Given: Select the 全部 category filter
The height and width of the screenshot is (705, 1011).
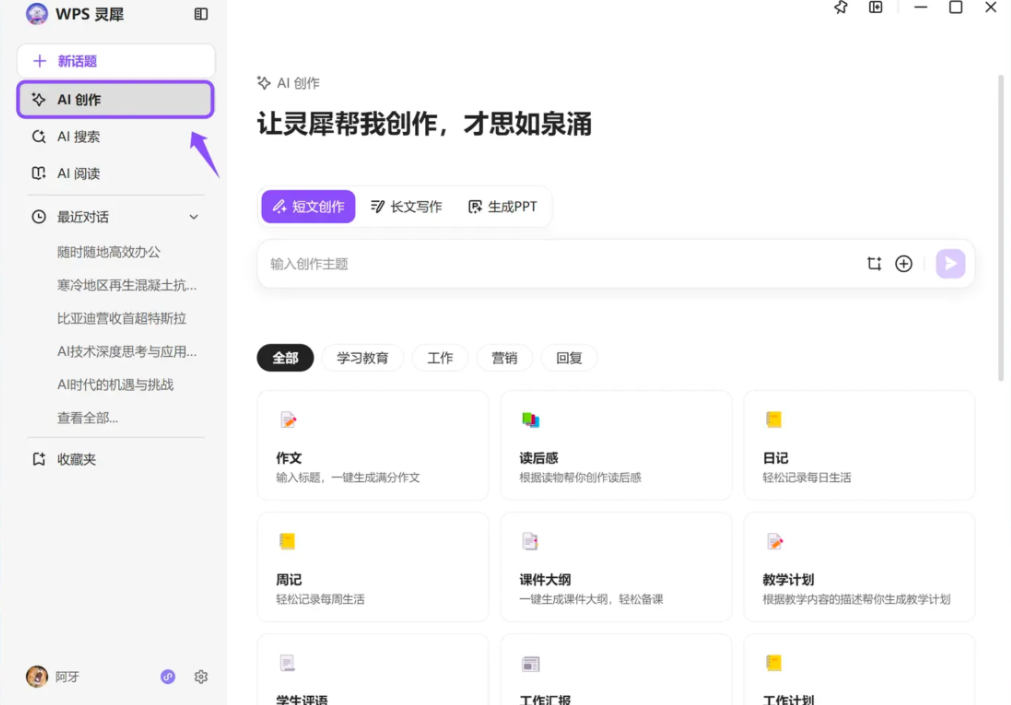Looking at the screenshot, I should pos(285,358).
